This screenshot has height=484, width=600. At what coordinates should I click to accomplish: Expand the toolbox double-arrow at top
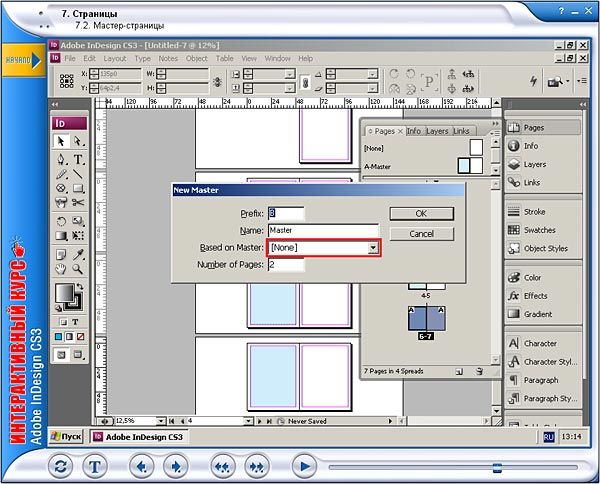click(x=55, y=104)
